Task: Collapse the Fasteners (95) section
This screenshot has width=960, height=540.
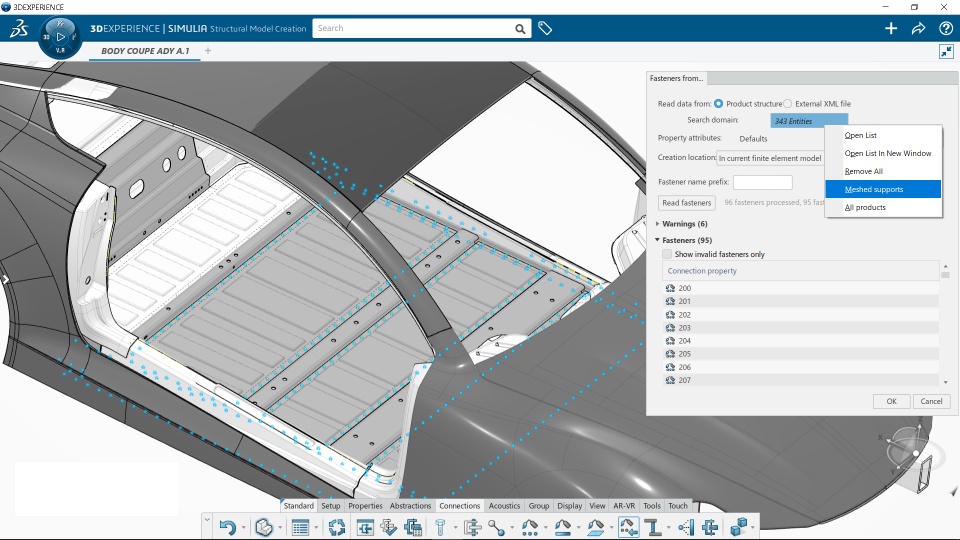Action: coord(658,240)
